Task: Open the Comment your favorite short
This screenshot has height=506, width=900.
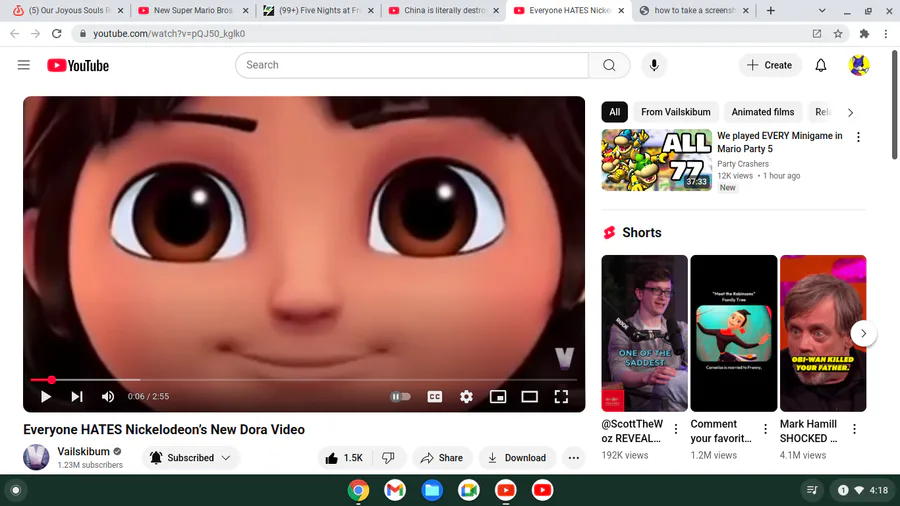Action: 734,333
